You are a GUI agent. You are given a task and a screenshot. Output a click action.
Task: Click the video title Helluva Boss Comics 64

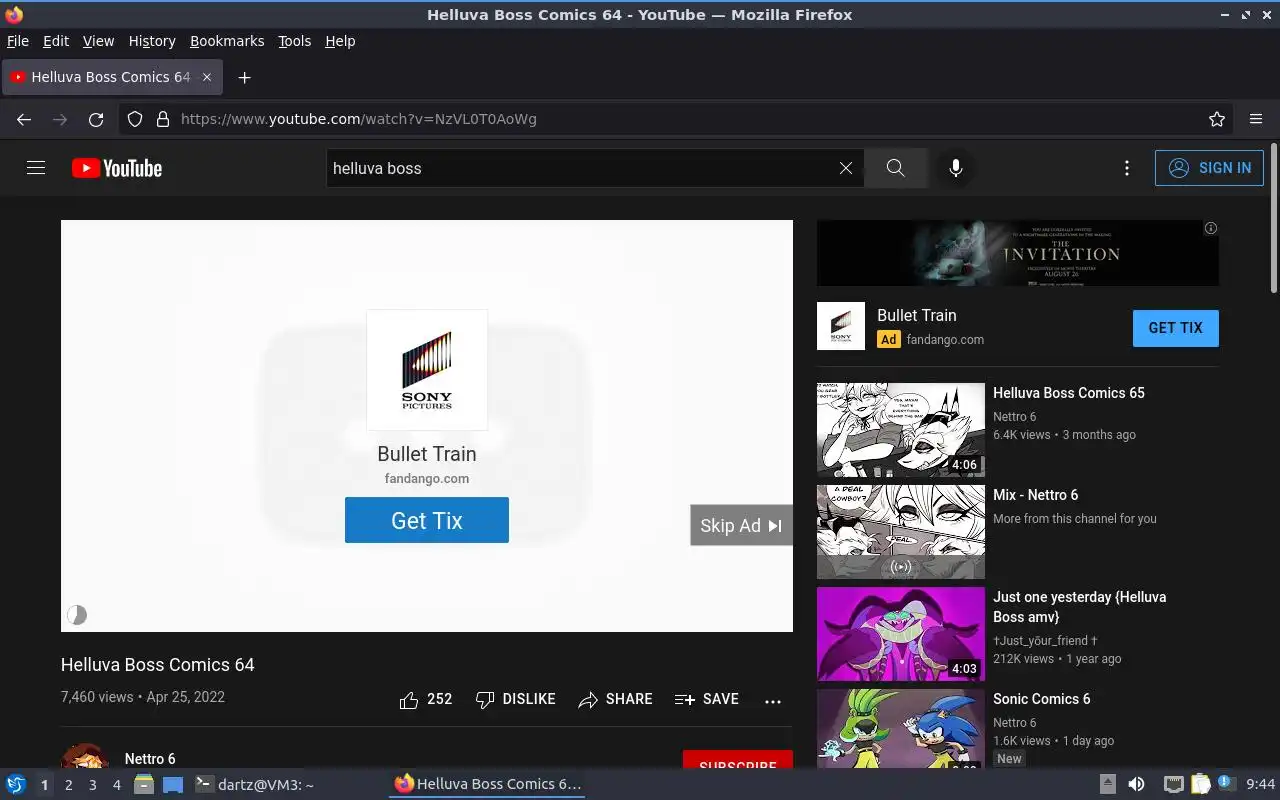coord(158,665)
